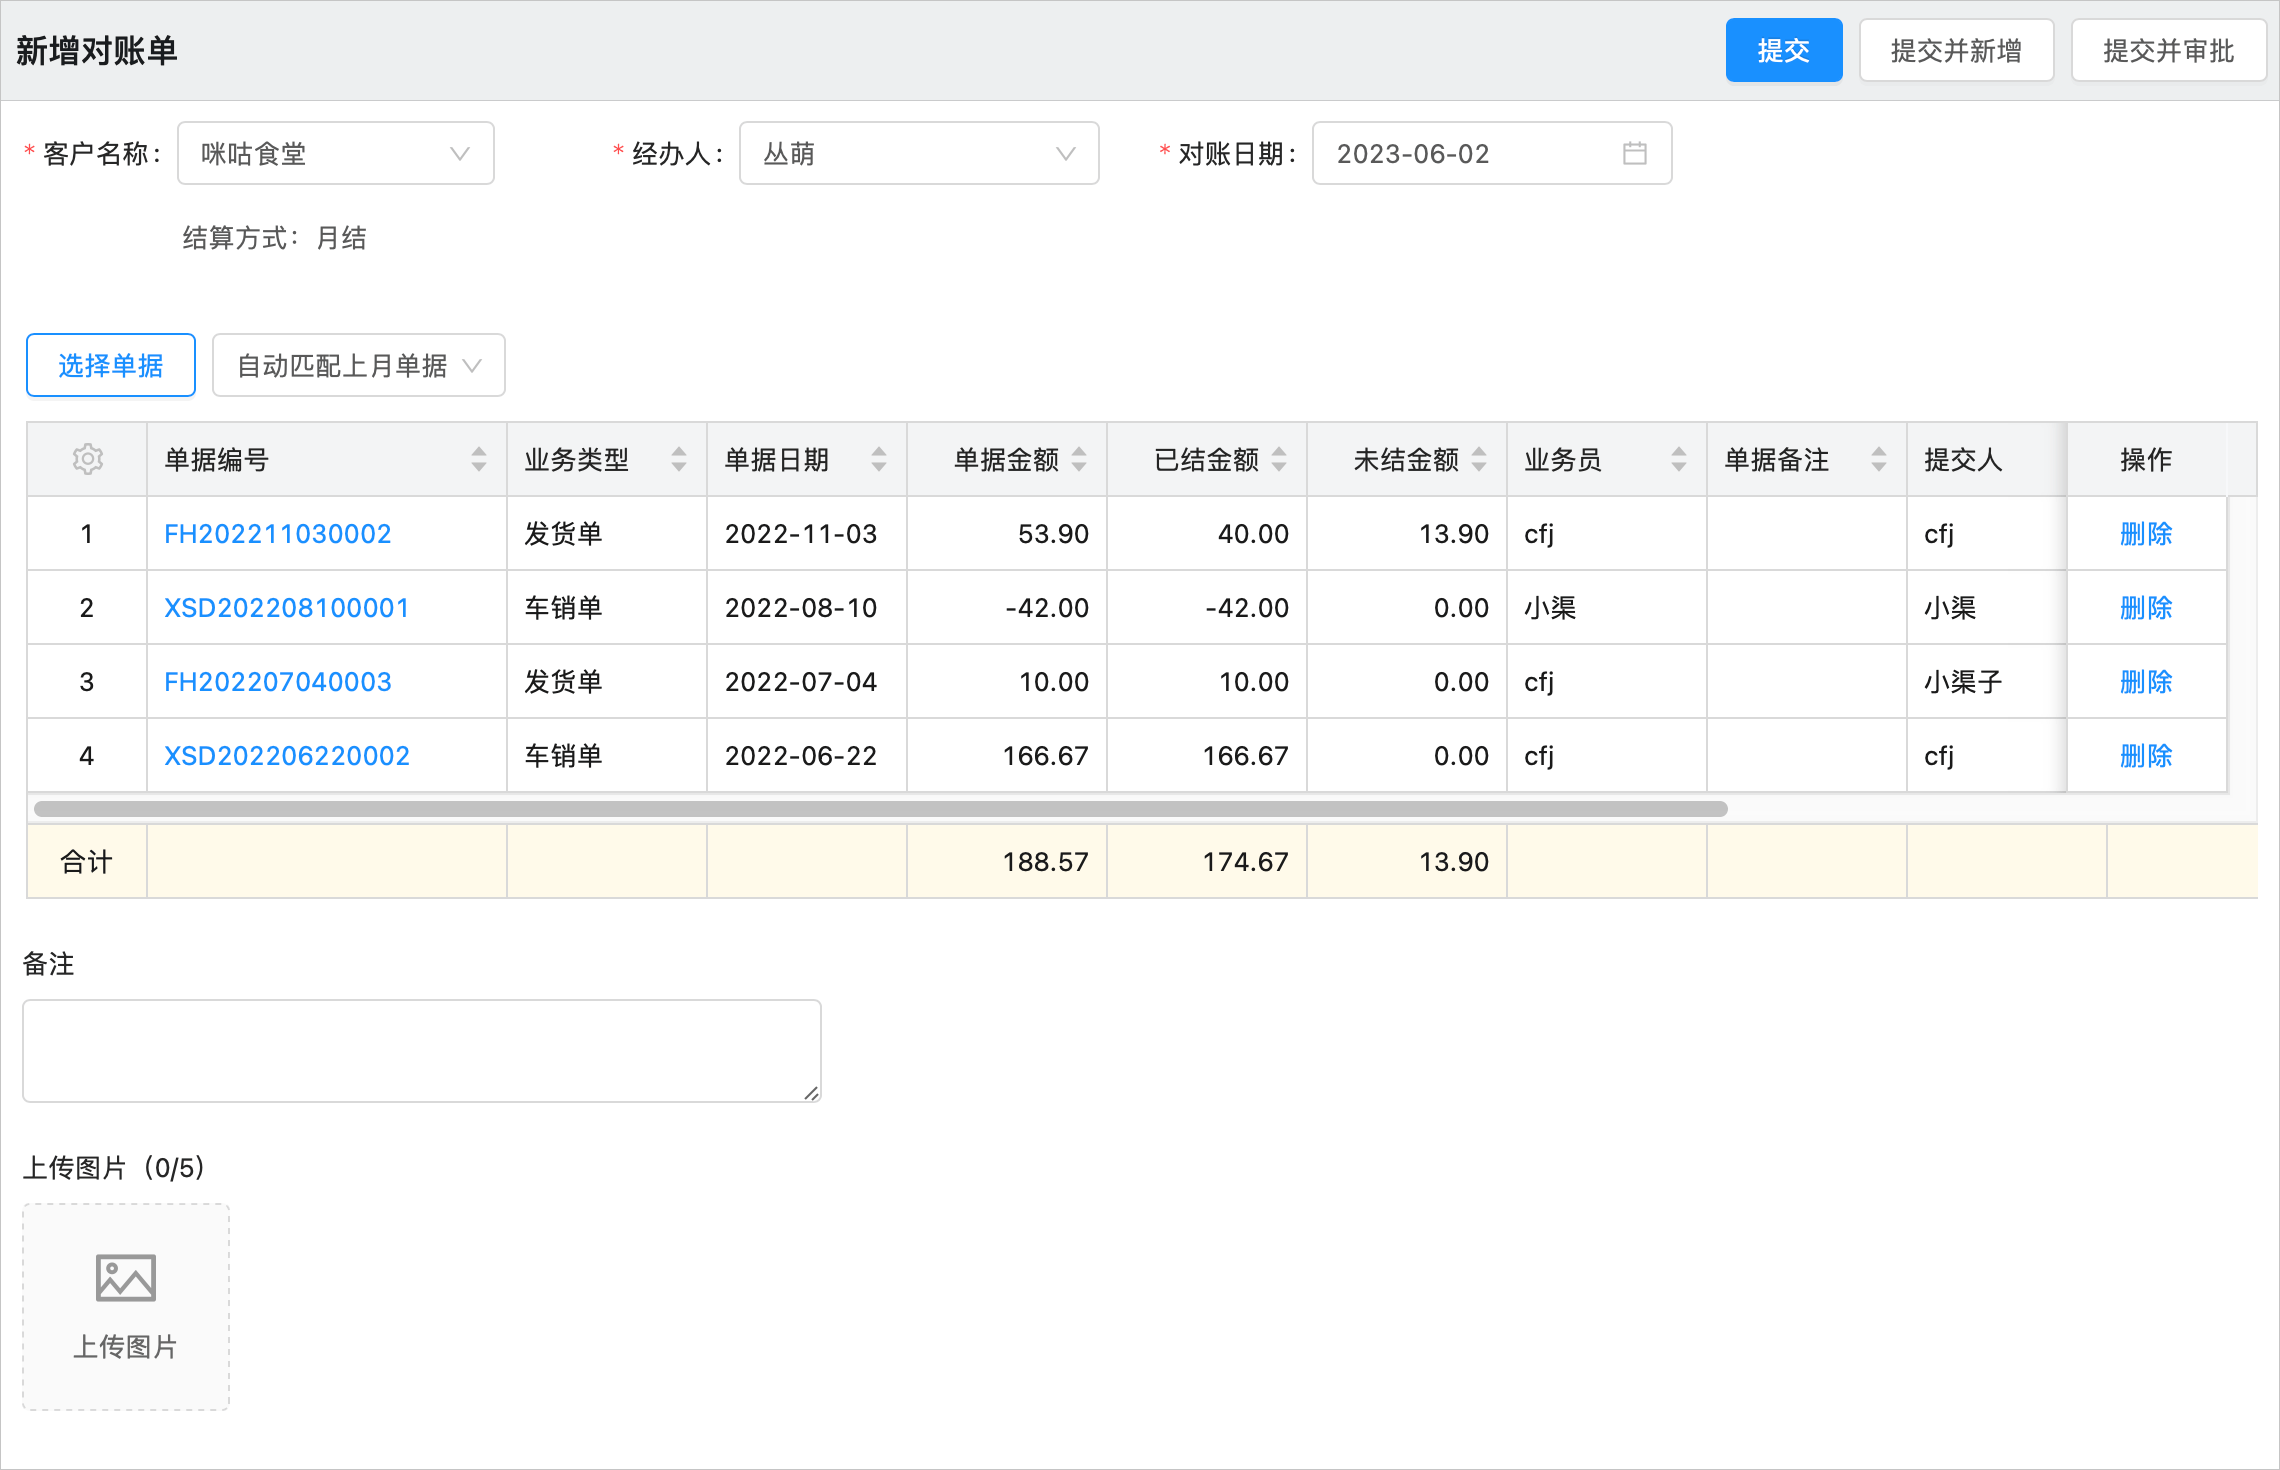The height and width of the screenshot is (1470, 2280).
Task: Sort by 未结金额 column arrows
Action: coord(1479,459)
